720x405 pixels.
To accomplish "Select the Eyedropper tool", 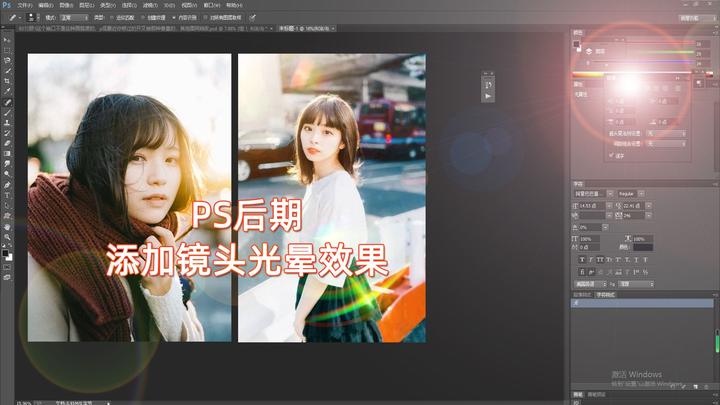I will tap(7, 91).
